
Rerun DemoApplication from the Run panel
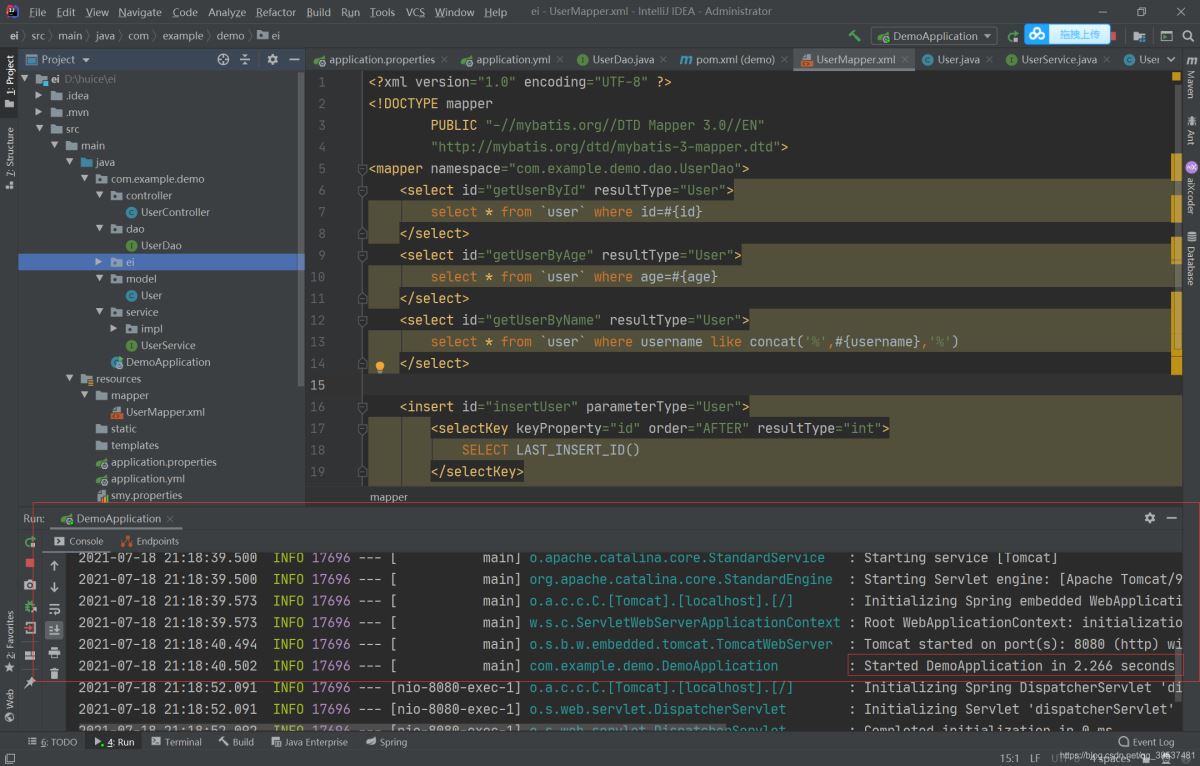tap(30, 542)
